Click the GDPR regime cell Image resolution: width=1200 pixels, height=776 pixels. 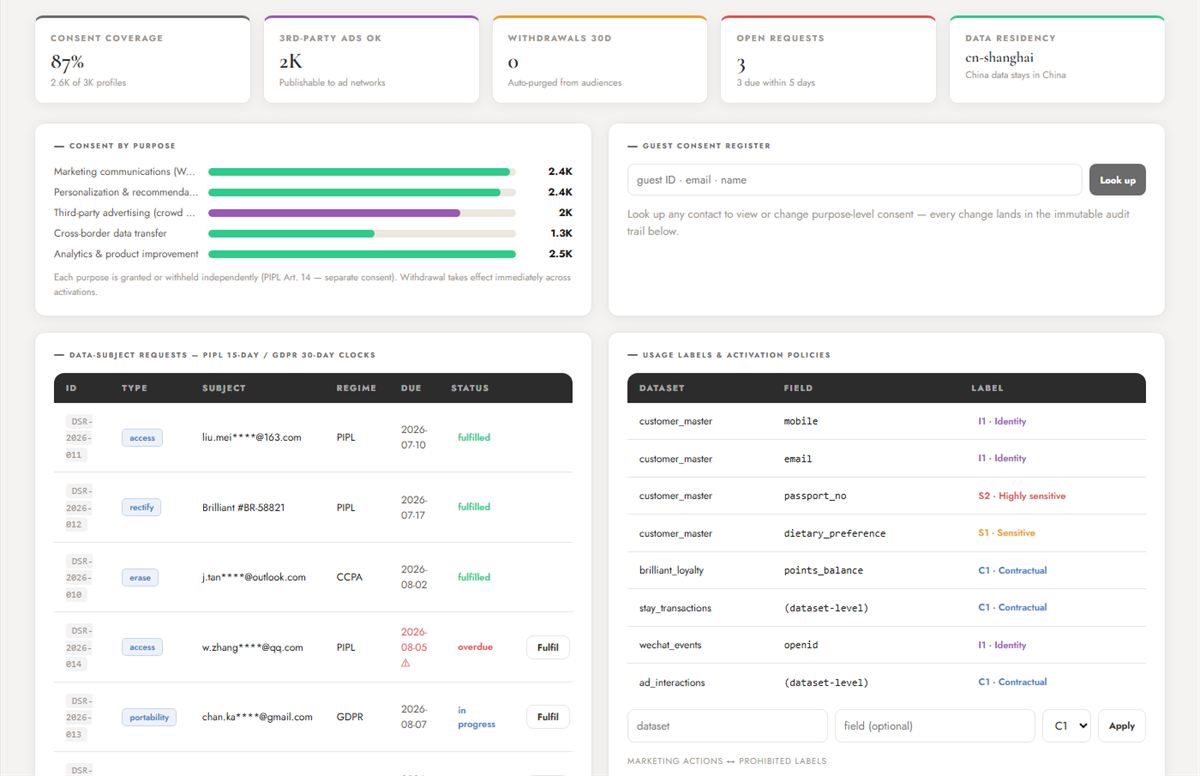(348, 717)
